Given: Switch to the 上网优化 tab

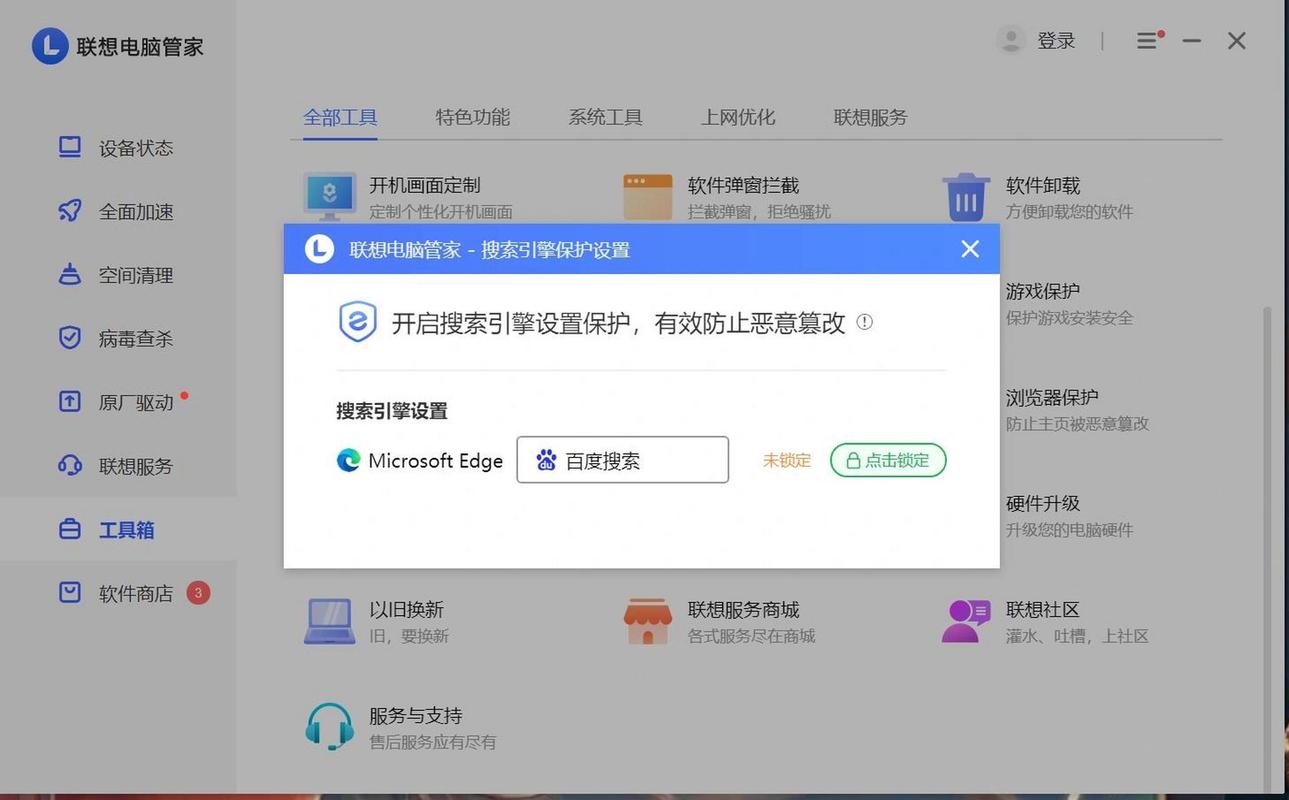Looking at the screenshot, I should (x=738, y=117).
